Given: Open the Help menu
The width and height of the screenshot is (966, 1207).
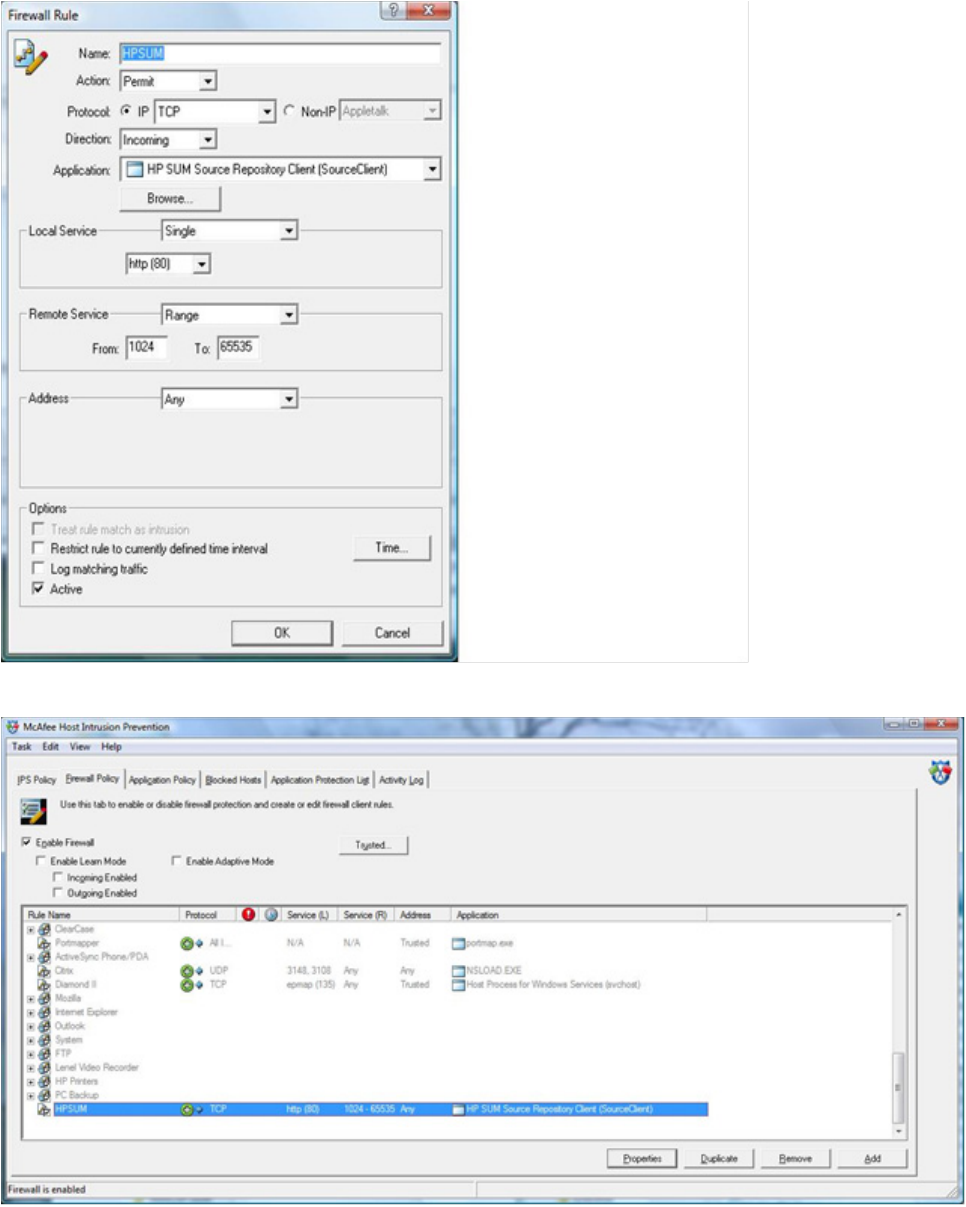Looking at the screenshot, I should point(111,747).
